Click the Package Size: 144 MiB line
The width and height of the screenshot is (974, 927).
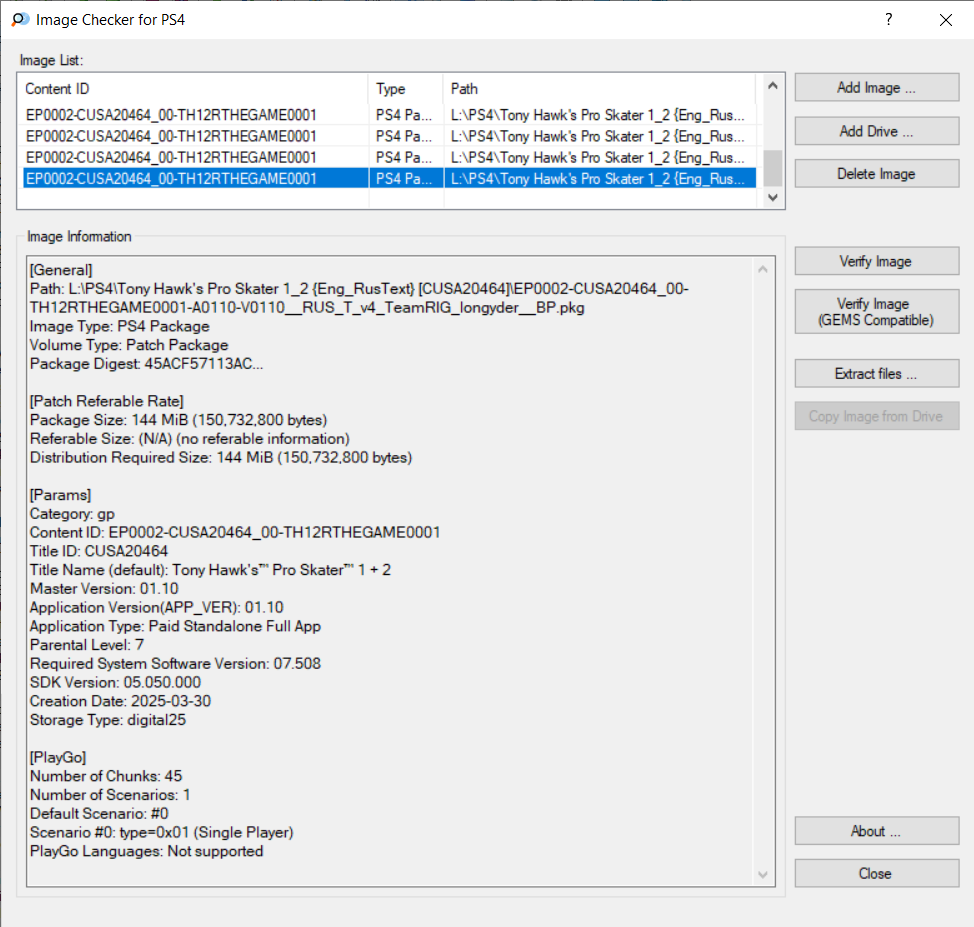click(179, 420)
